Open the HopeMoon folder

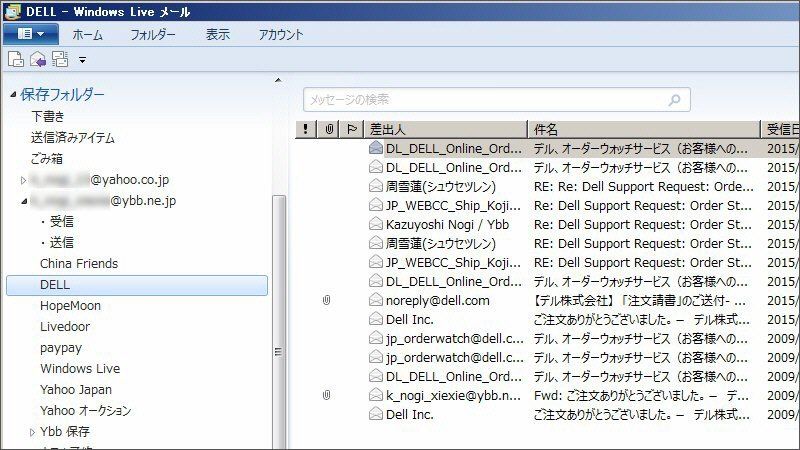[70, 306]
